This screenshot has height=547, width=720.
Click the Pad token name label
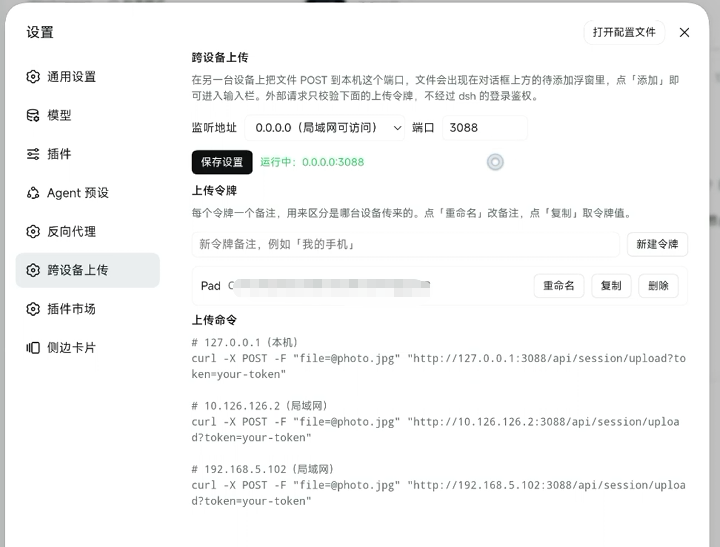(211, 286)
